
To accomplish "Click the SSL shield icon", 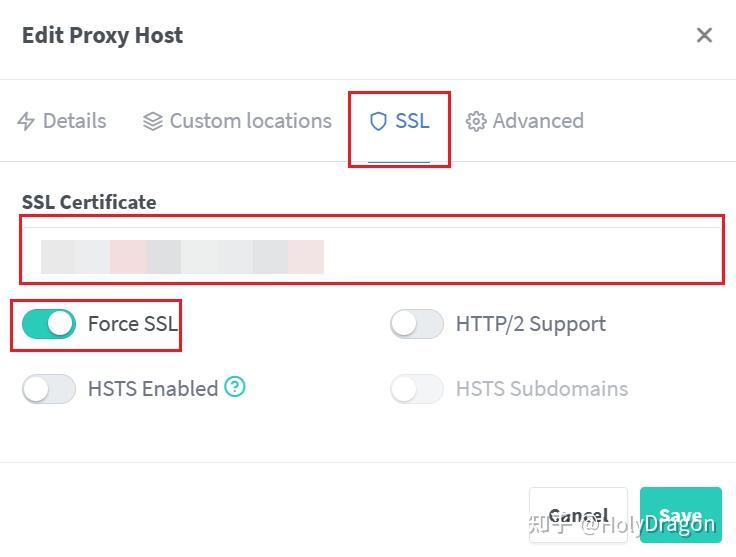I will point(378,122).
